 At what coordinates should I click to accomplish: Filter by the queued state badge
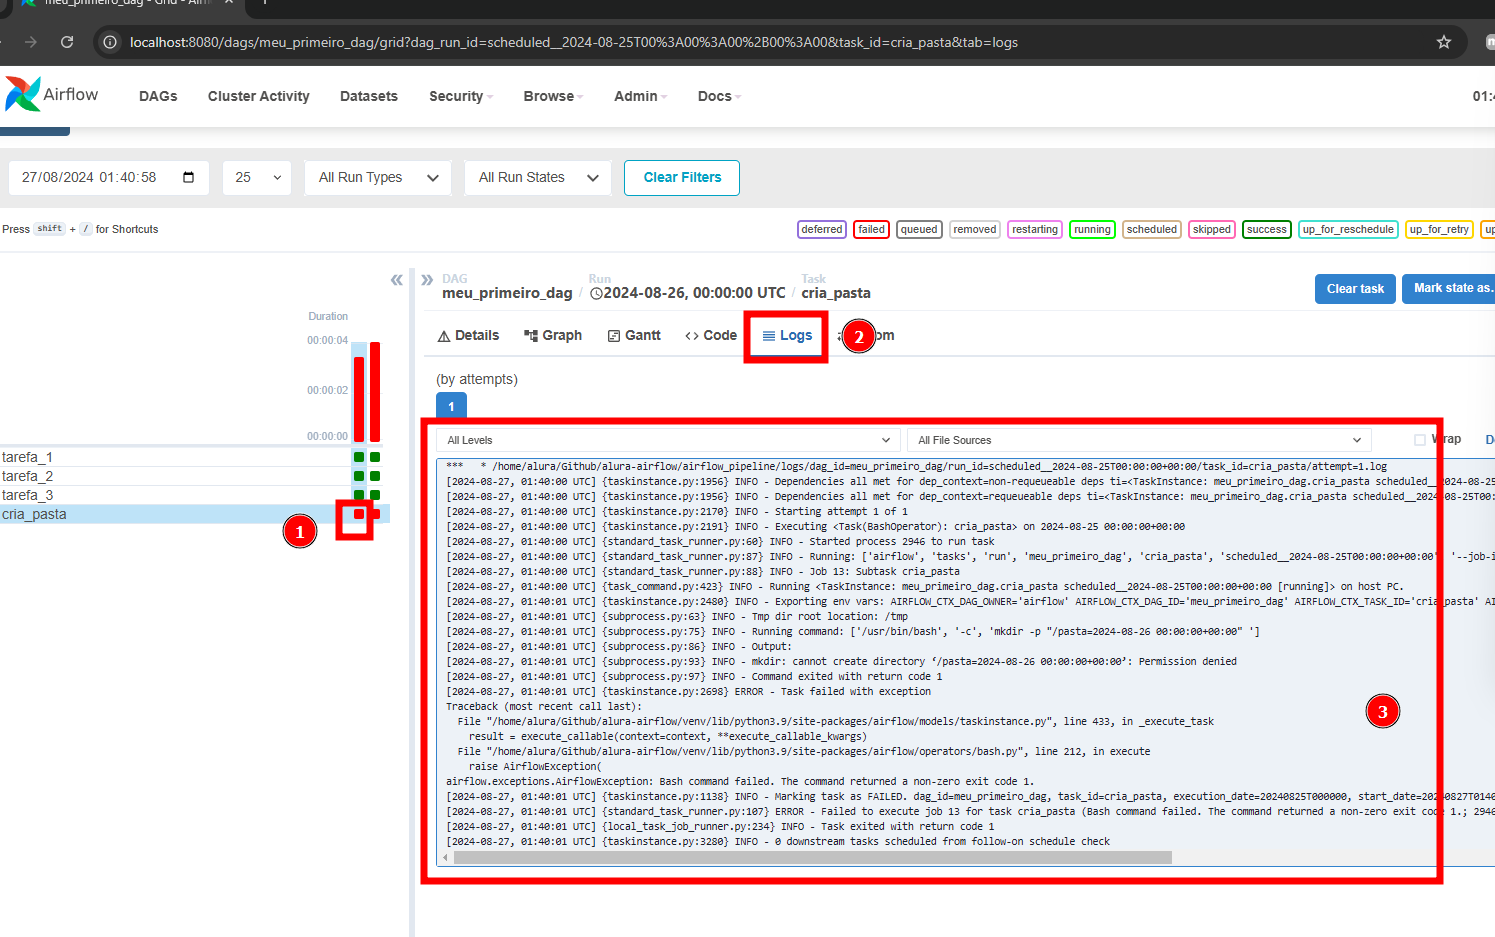919,229
